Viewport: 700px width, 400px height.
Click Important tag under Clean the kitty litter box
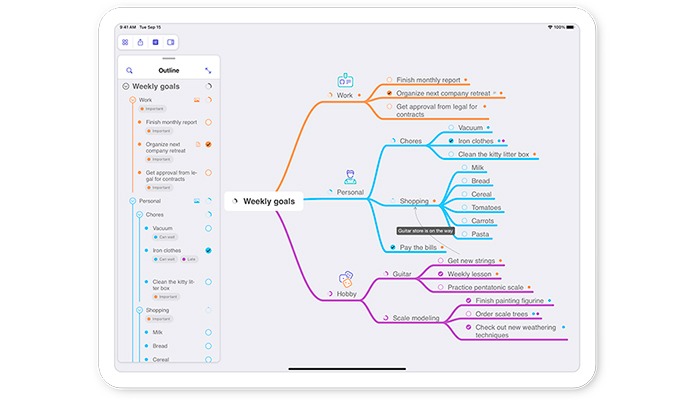tap(166, 297)
